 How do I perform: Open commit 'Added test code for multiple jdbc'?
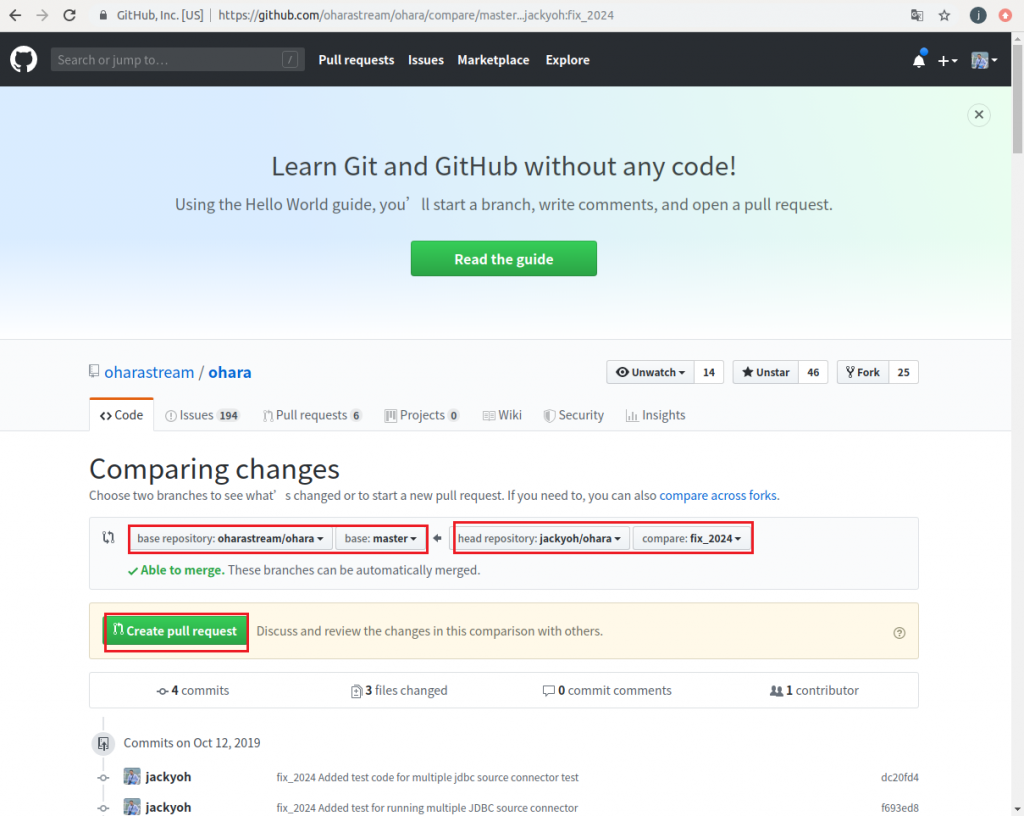pyautogui.click(x=427, y=777)
